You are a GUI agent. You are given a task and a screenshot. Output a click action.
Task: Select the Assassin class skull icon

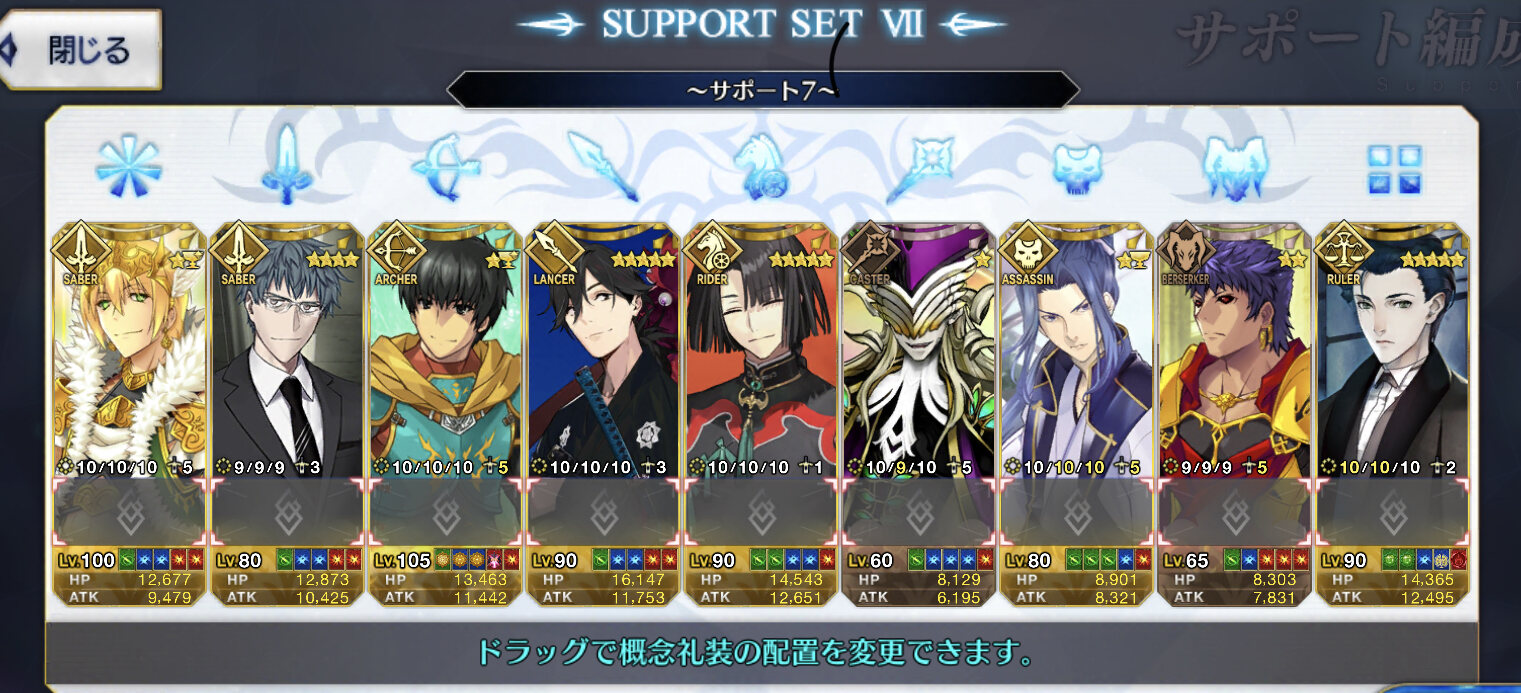point(1077,166)
